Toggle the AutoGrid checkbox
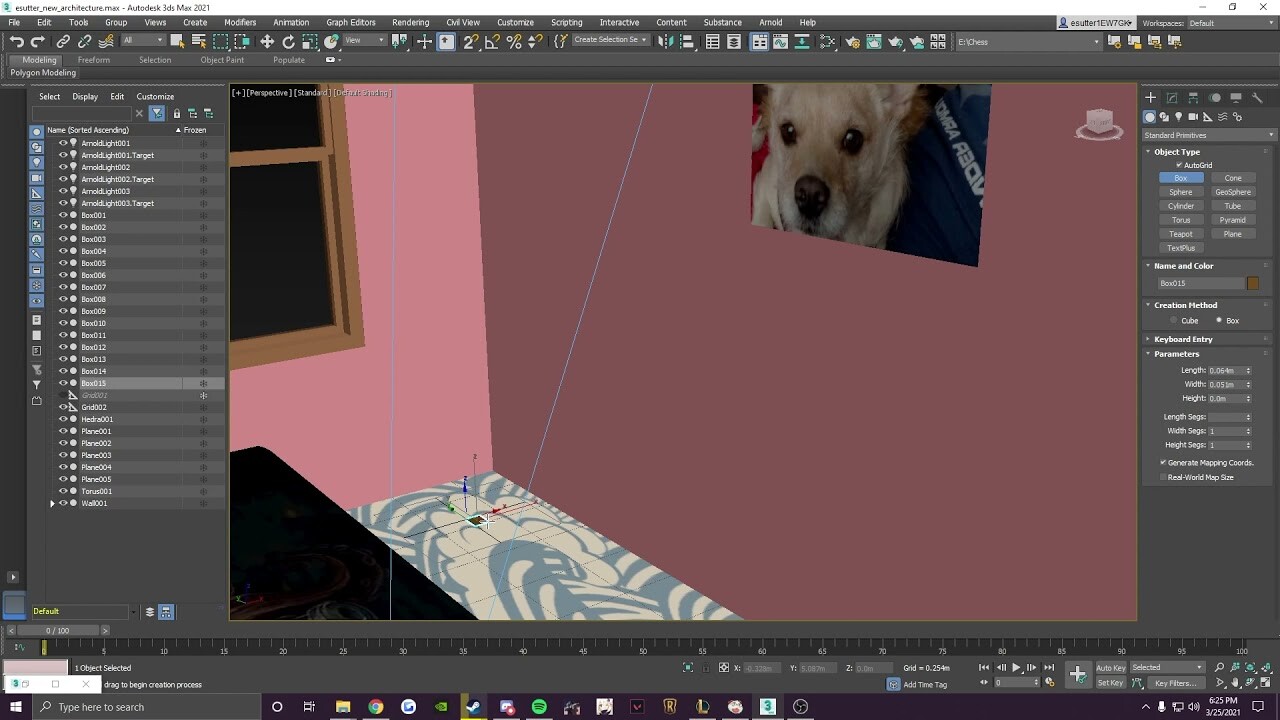 coord(1179,165)
